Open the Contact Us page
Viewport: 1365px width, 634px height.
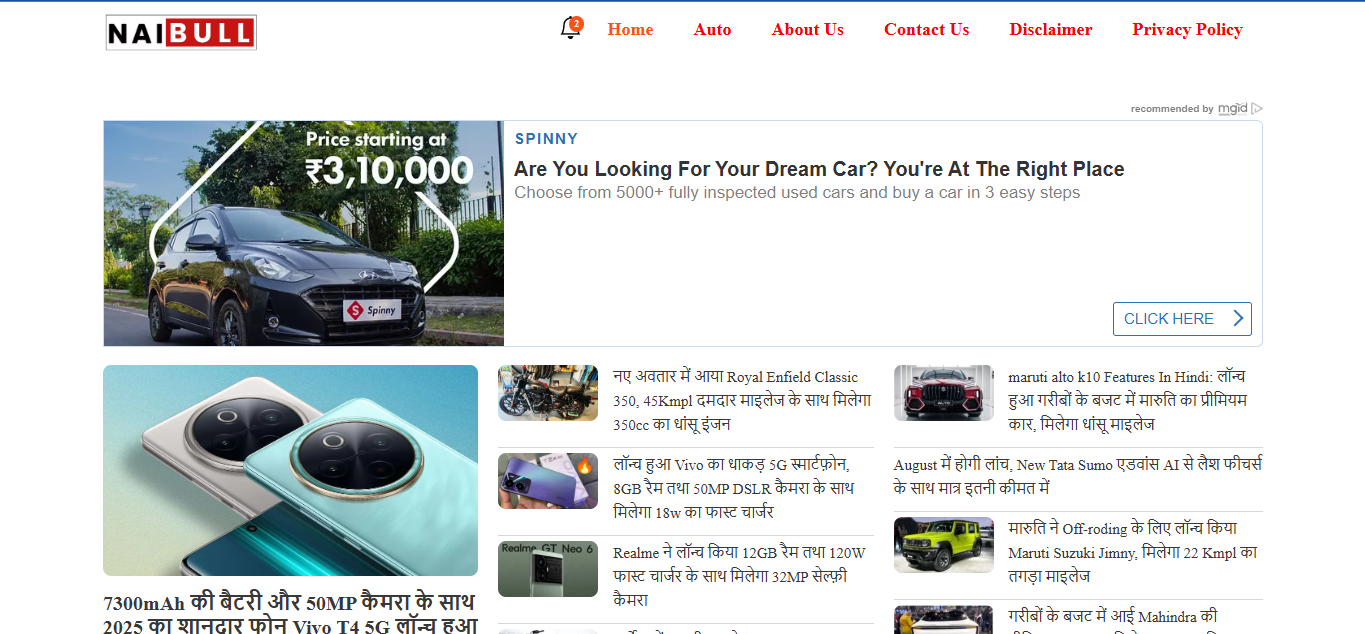pyautogui.click(x=926, y=29)
